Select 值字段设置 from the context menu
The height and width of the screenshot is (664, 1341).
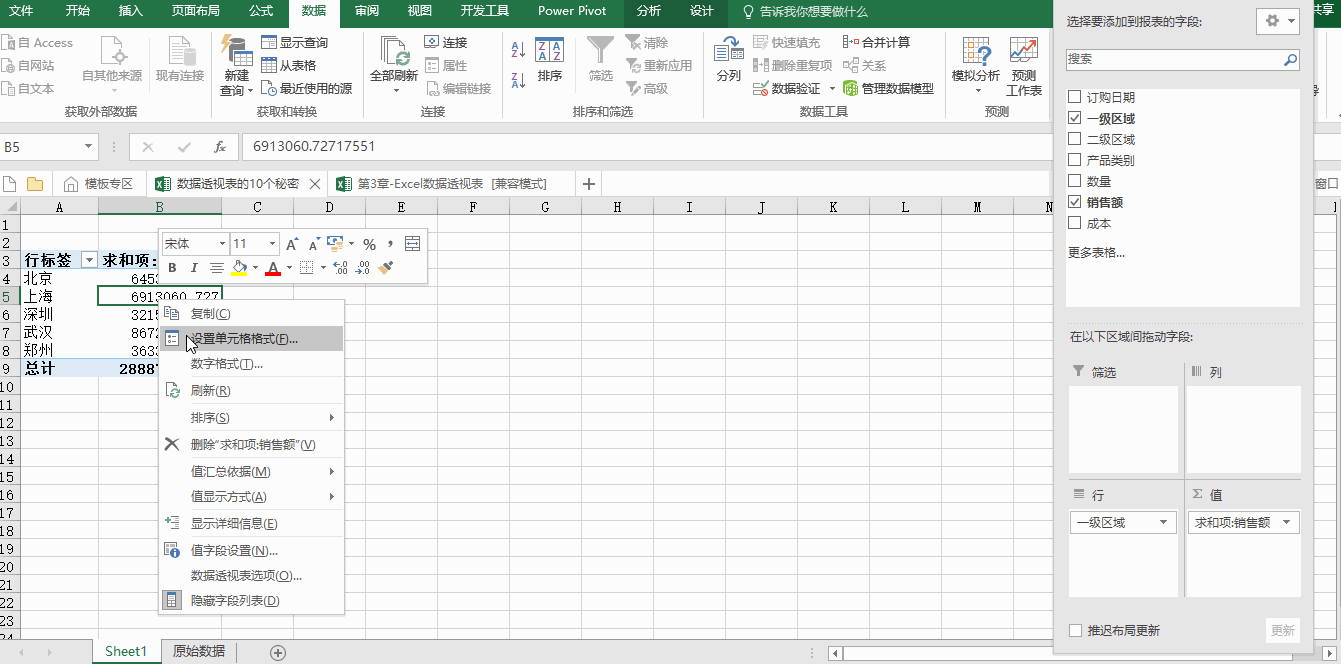point(234,550)
